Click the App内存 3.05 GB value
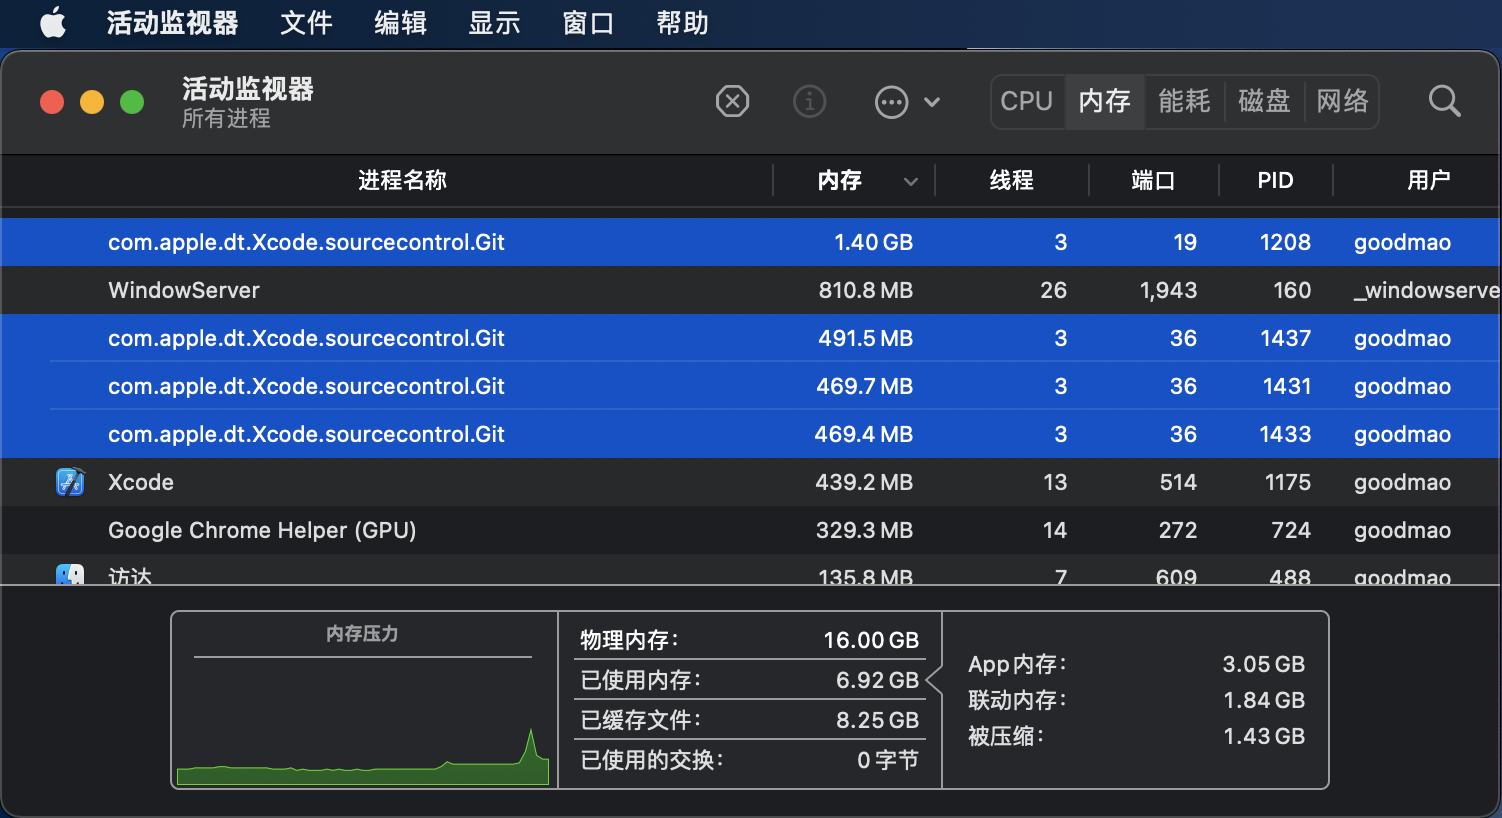The width and height of the screenshot is (1502, 818). [1264, 664]
